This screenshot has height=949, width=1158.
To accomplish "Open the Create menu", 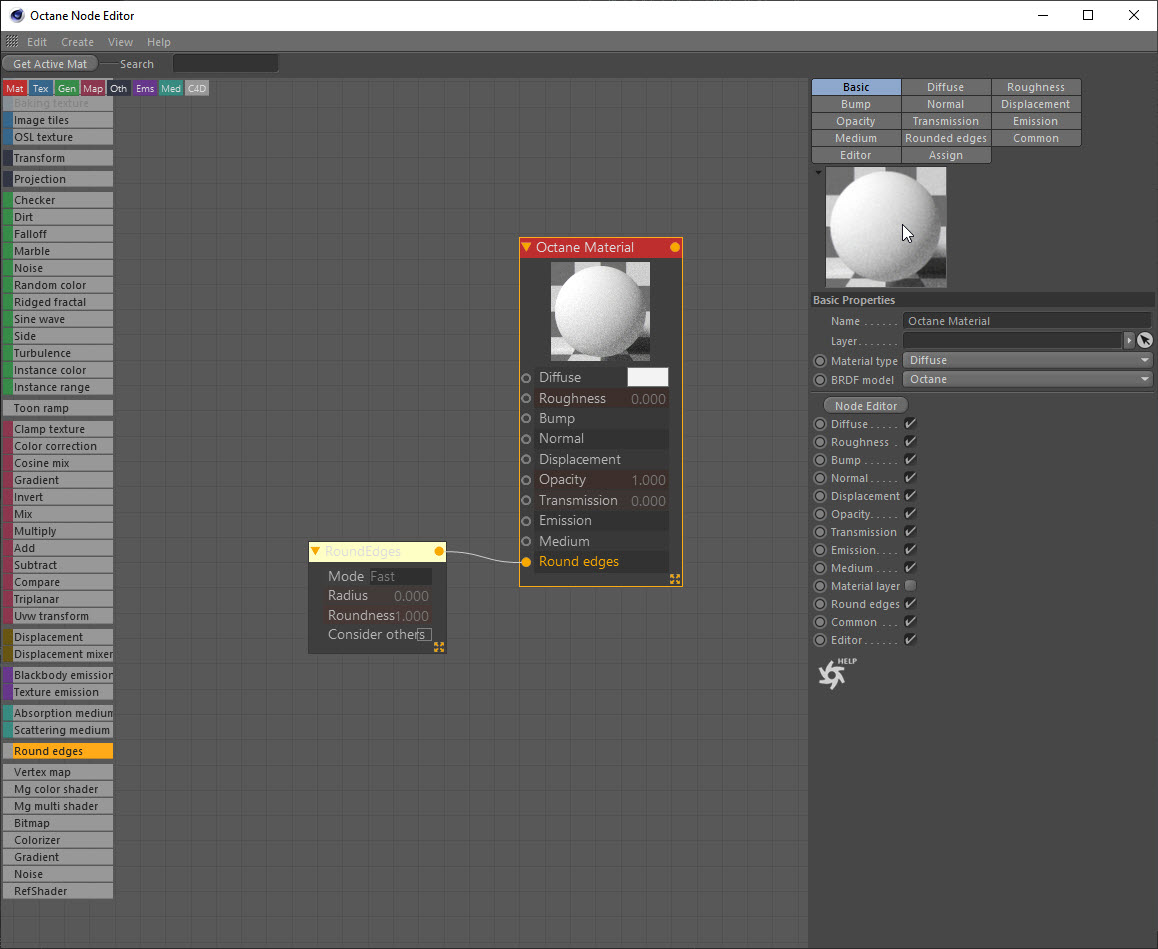I will [x=78, y=42].
